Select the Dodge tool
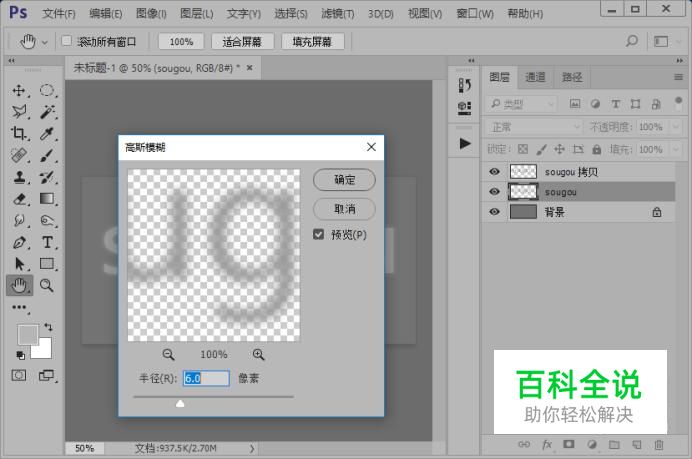The image size is (692, 459). (x=46, y=220)
